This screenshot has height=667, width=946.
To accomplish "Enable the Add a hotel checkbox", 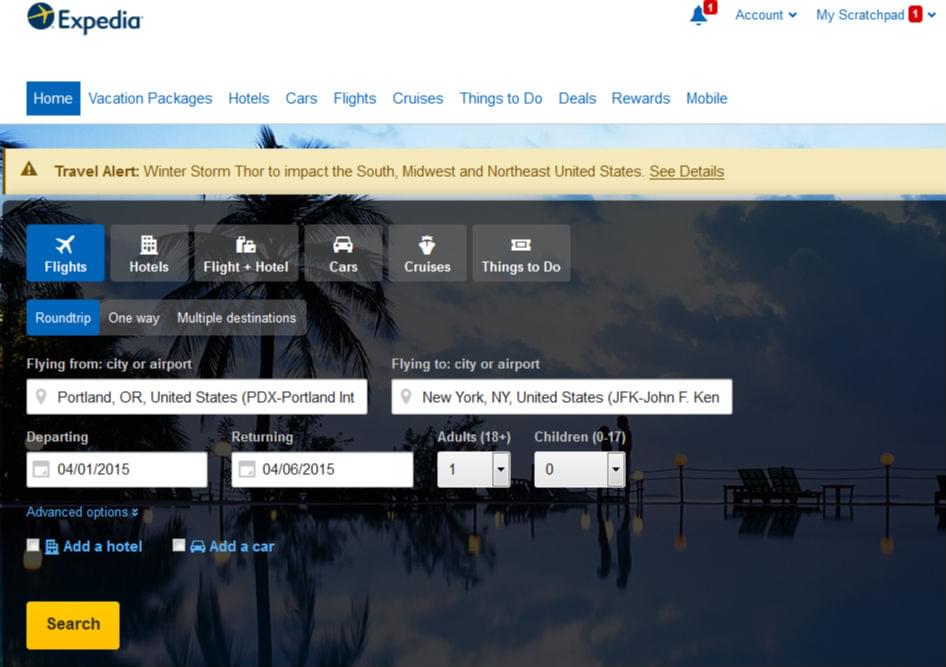I will (x=33, y=545).
